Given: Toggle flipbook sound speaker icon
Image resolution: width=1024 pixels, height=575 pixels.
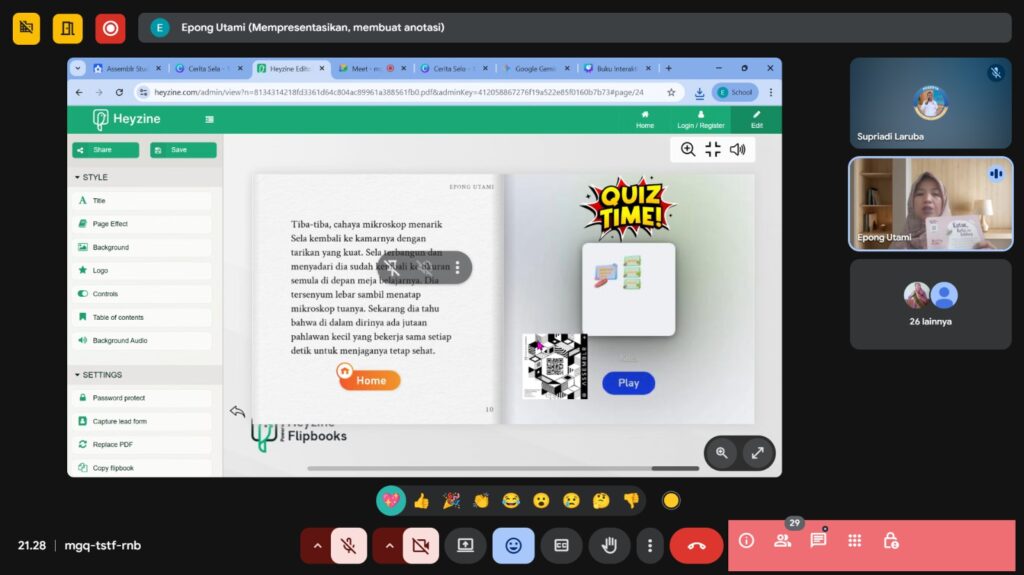Looking at the screenshot, I should [x=738, y=150].
